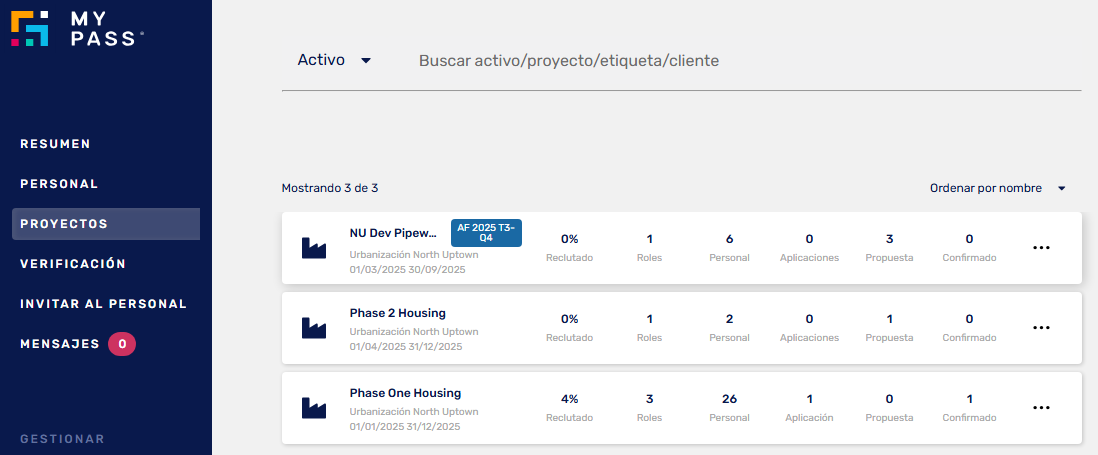Open factory icon of NU Dev Pipeline project
The height and width of the screenshot is (455, 1098).
(314, 248)
